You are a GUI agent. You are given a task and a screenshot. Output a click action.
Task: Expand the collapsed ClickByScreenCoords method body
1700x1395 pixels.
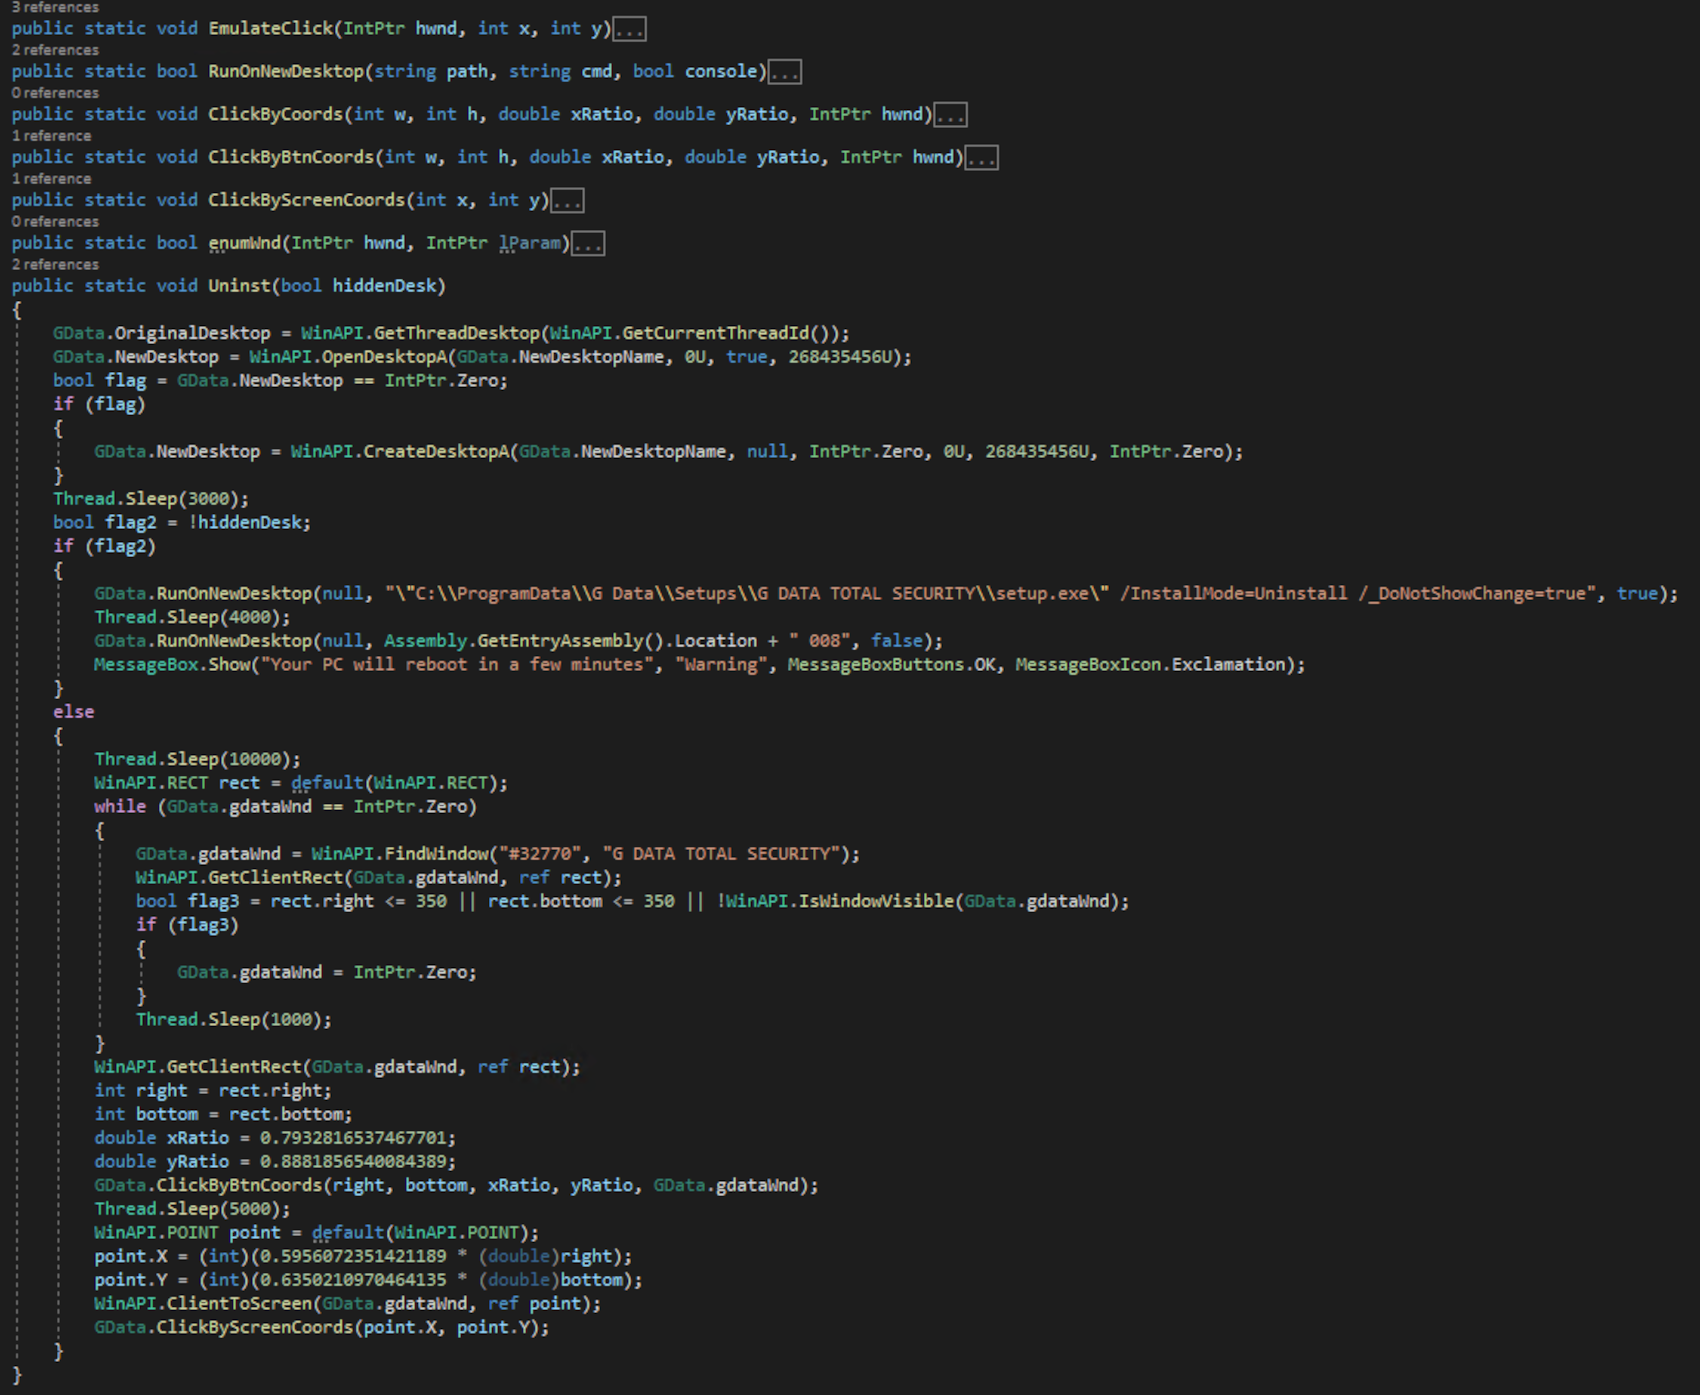click(567, 202)
